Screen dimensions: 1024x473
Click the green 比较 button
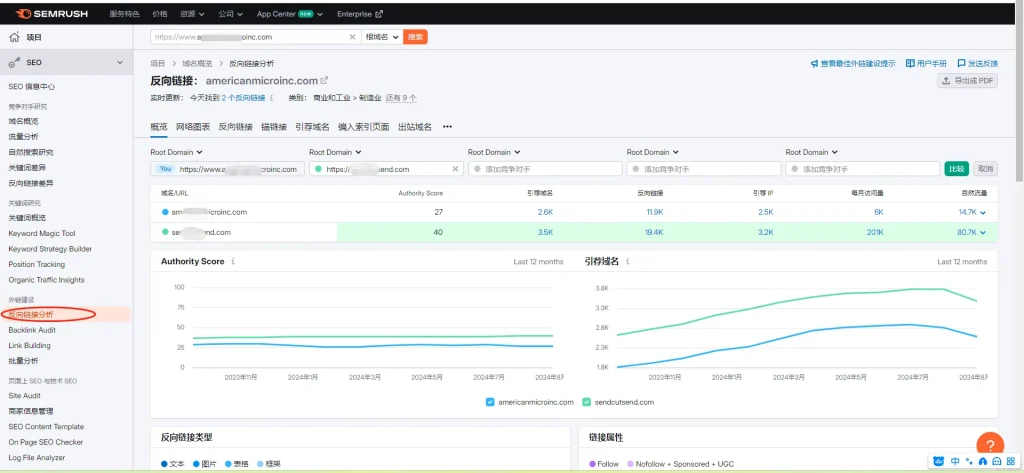pos(957,169)
